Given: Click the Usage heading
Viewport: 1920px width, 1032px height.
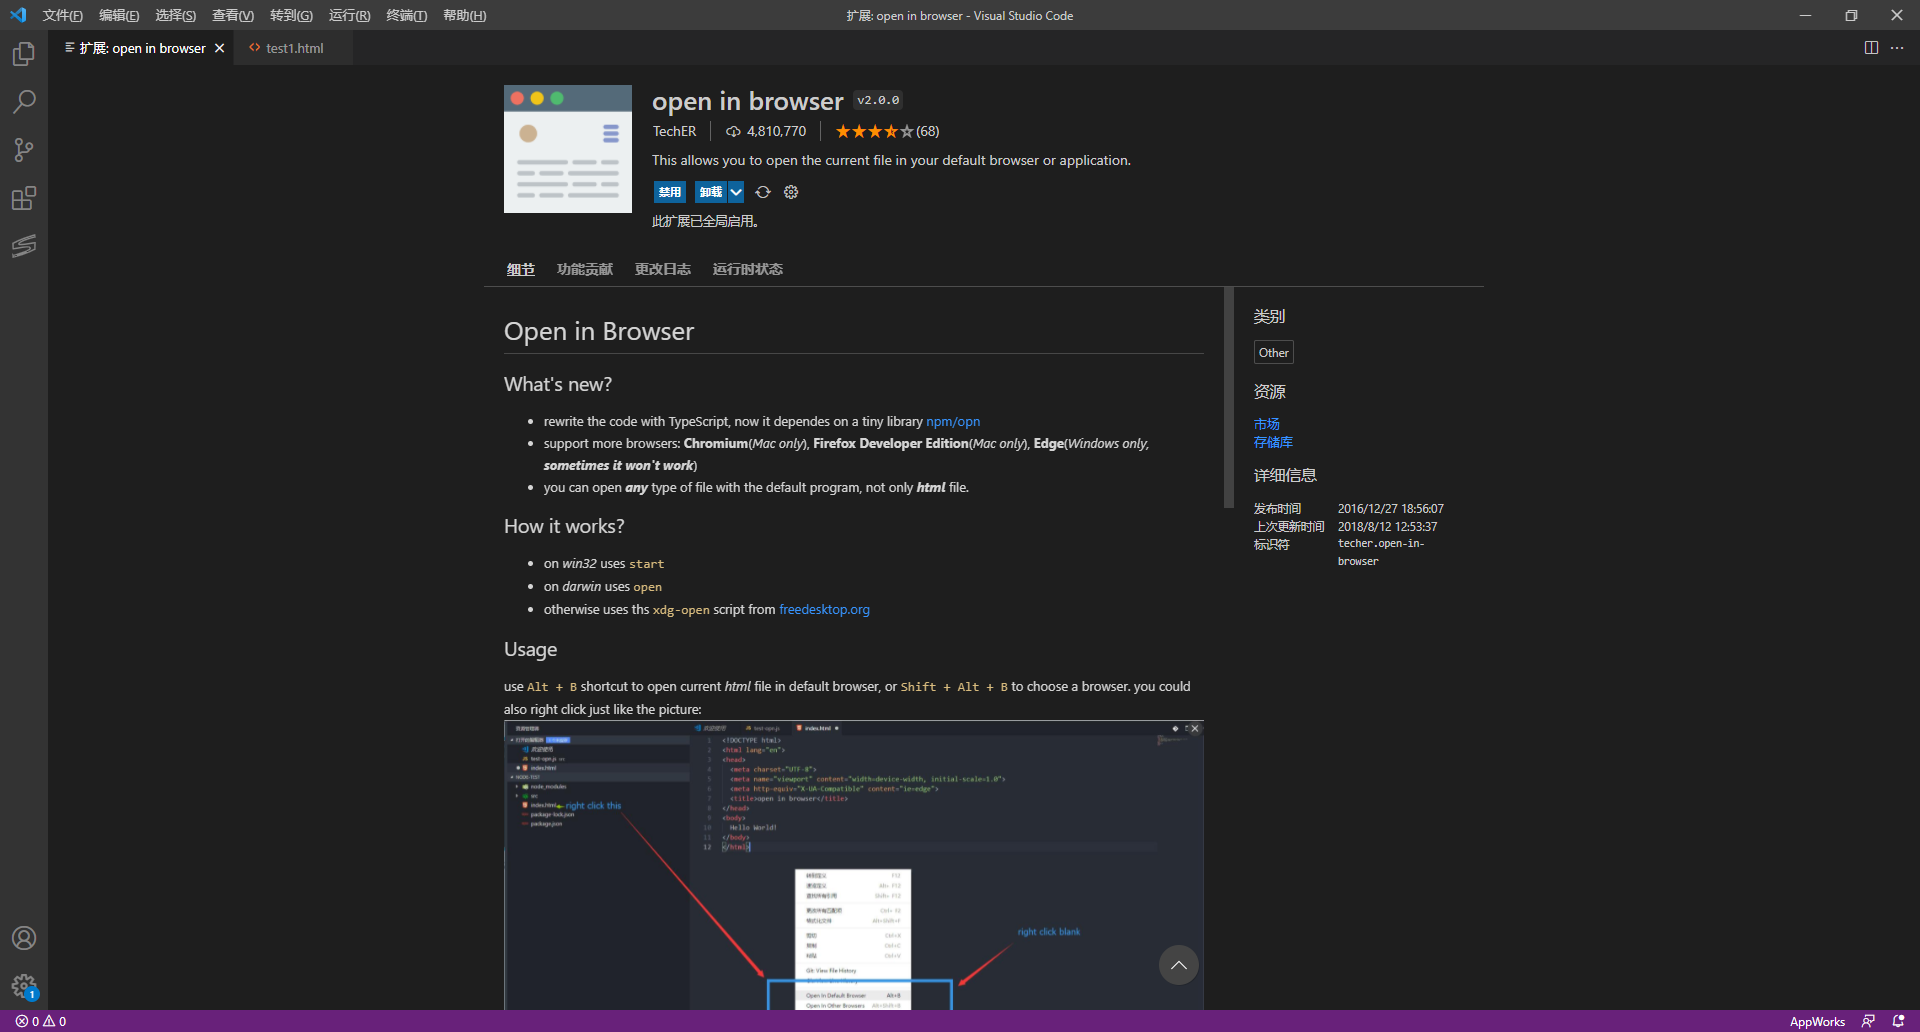Looking at the screenshot, I should pyautogui.click(x=530, y=649).
